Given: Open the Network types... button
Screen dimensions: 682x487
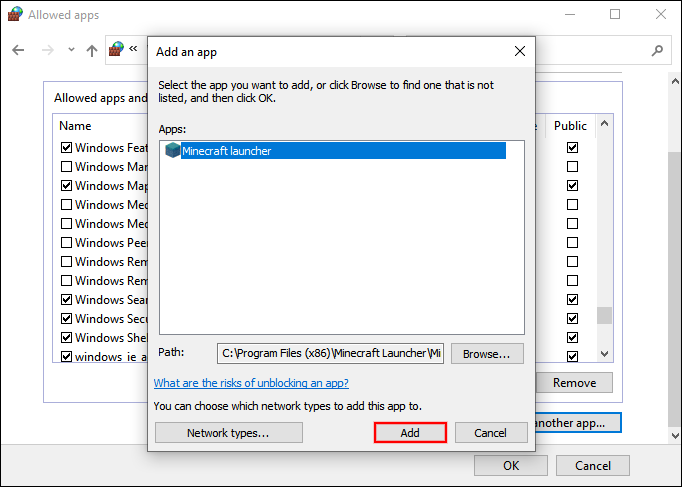Looking at the screenshot, I should tap(228, 433).
